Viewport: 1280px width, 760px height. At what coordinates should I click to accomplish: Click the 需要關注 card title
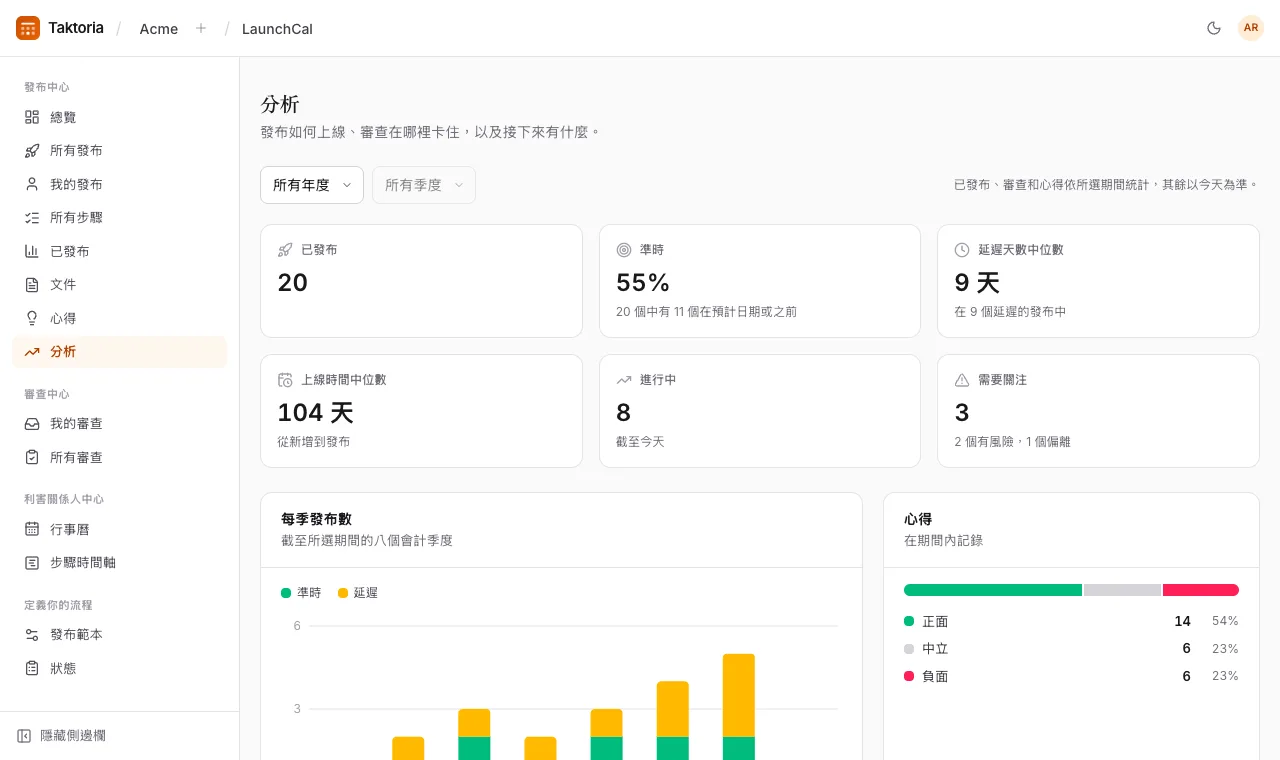(1002, 380)
